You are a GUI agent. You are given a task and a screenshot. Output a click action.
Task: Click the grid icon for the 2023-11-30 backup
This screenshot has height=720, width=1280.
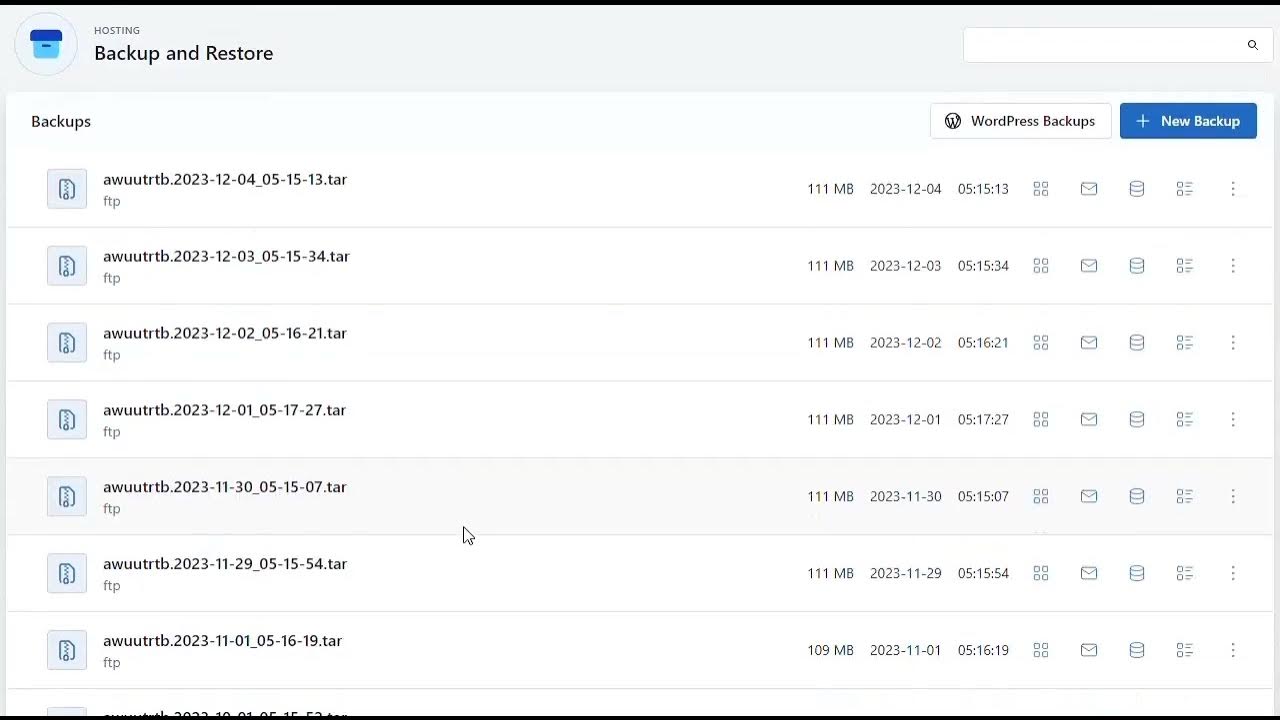tap(1041, 497)
